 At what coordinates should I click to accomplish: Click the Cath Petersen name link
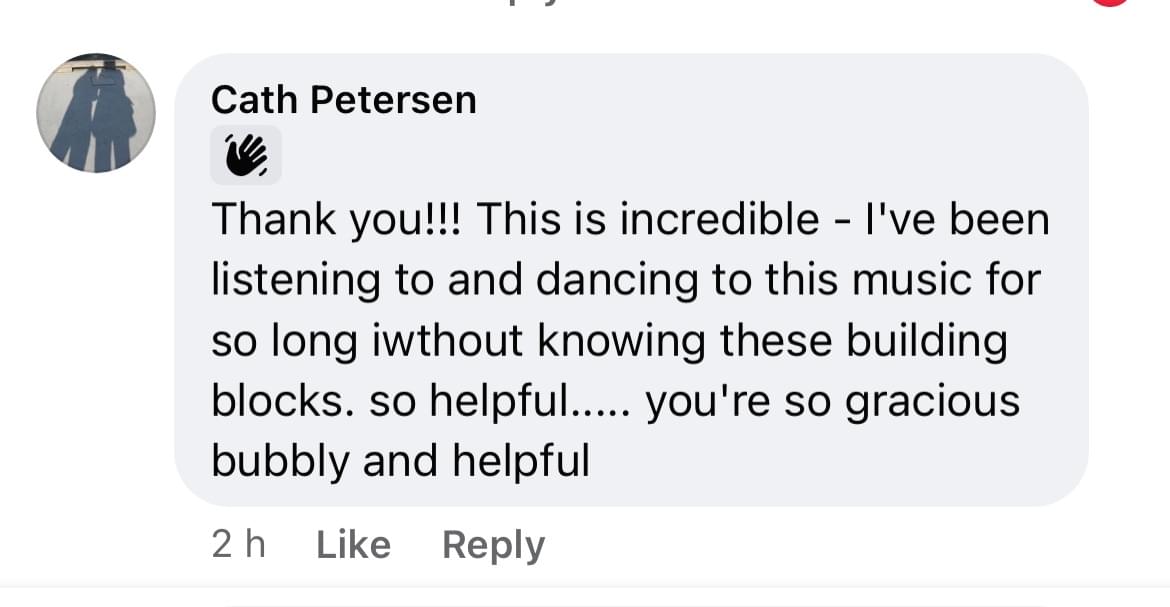[x=343, y=99]
